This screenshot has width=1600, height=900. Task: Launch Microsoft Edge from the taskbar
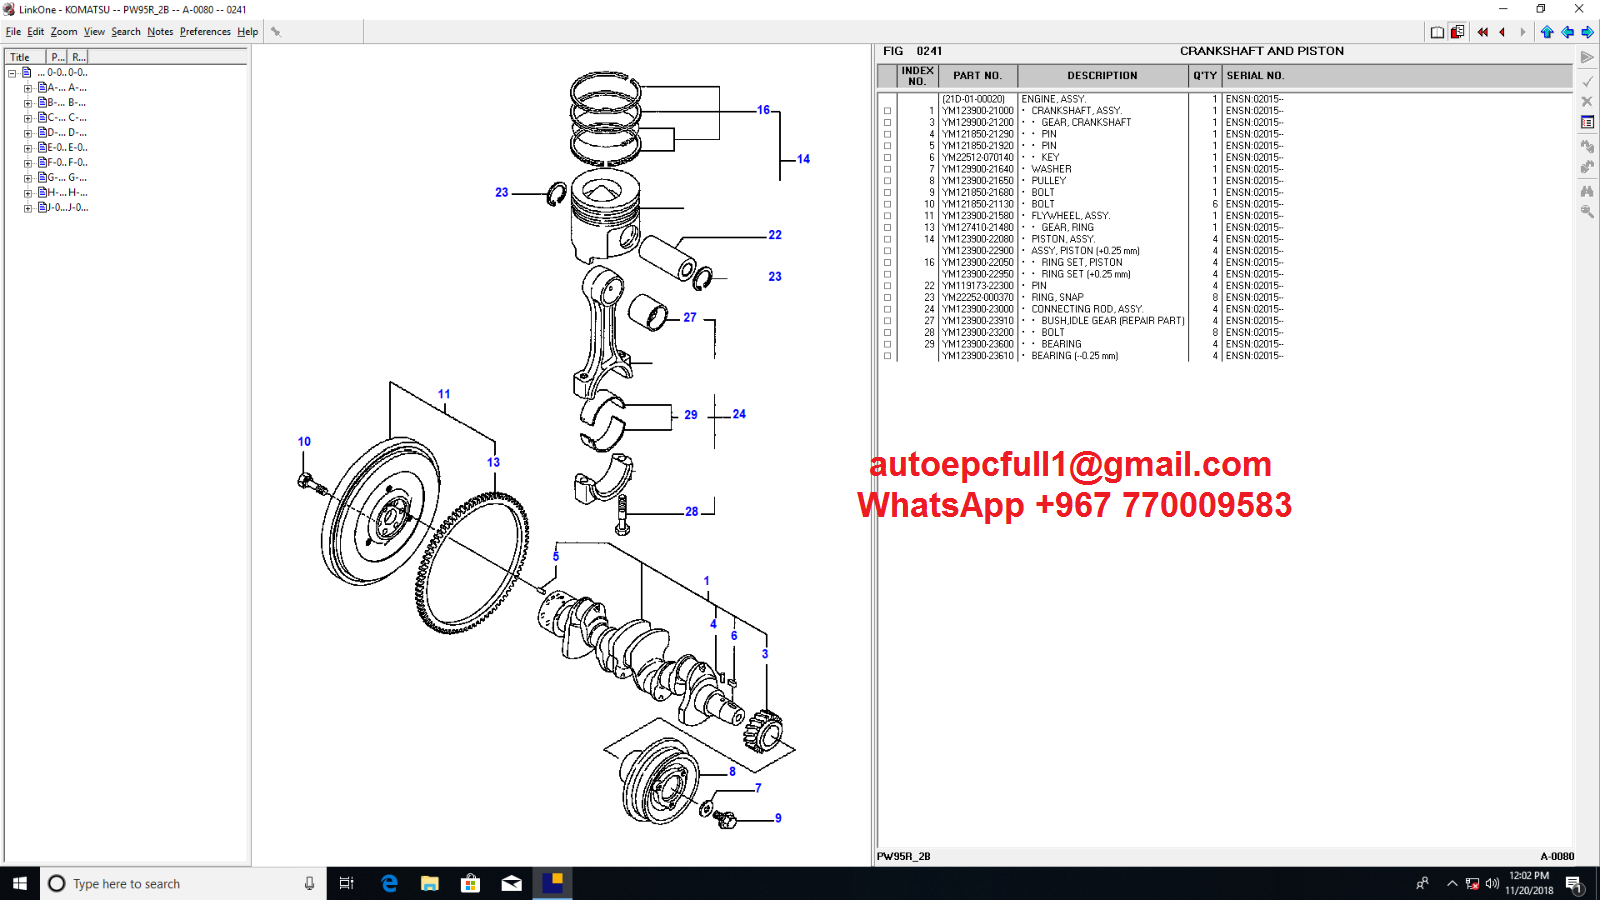(389, 883)
